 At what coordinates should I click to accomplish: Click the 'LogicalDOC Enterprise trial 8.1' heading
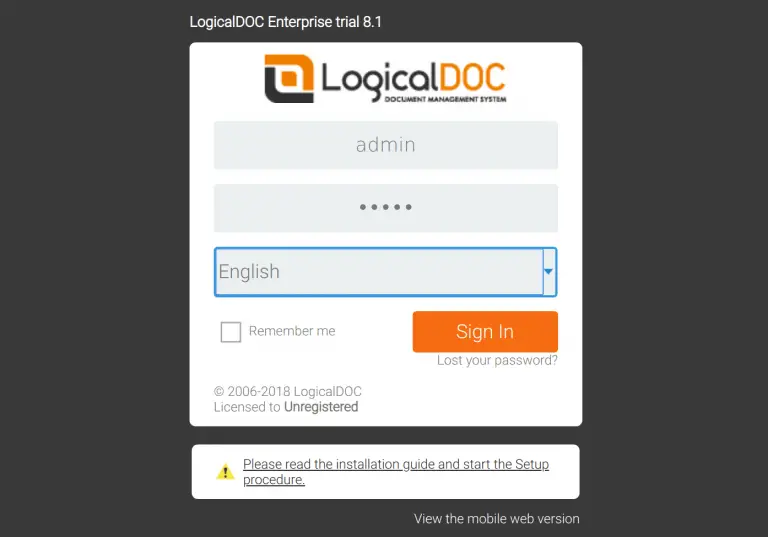tap(286, 22)
